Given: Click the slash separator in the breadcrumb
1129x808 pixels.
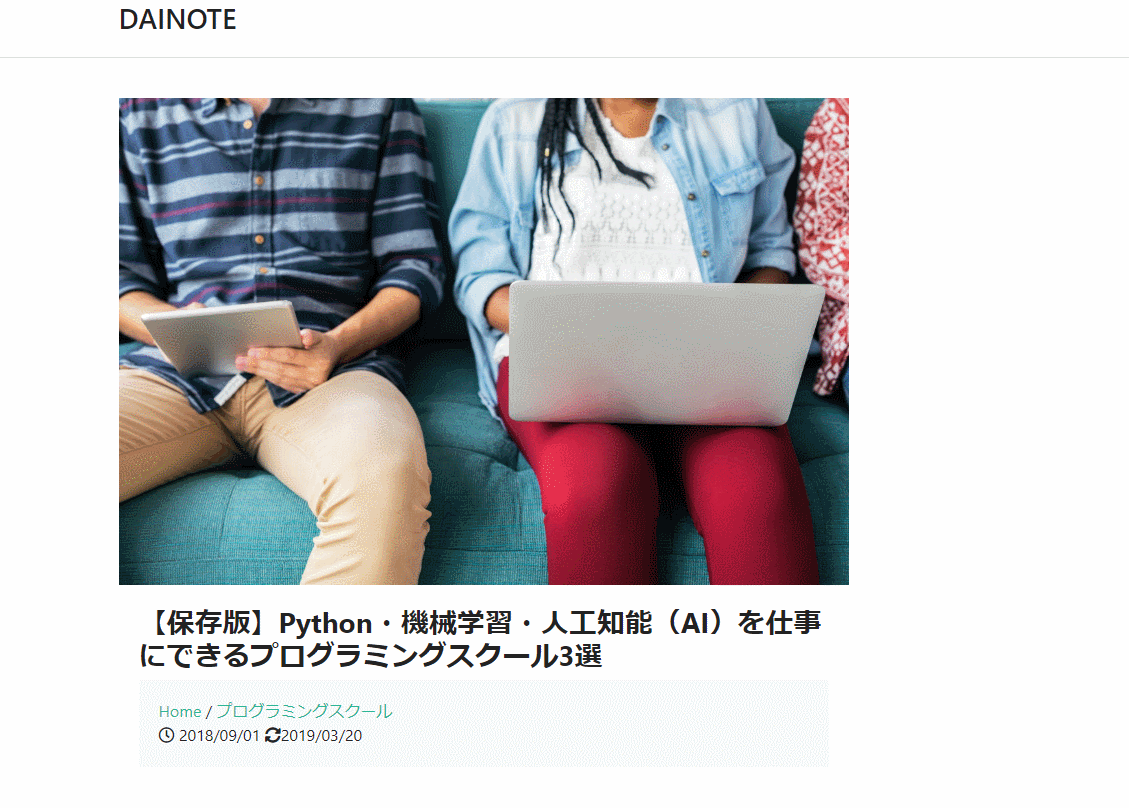Looking at the screenshot, I should click(209, 712).
